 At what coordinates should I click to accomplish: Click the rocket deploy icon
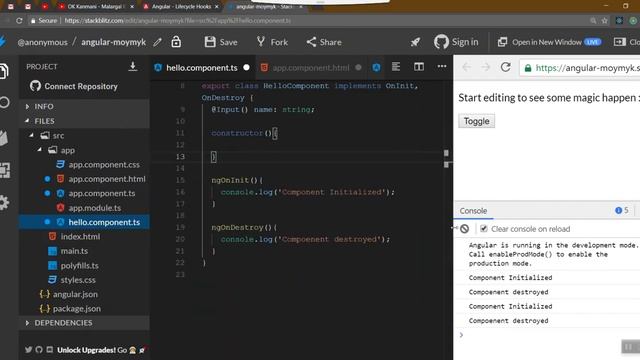point(416,42)
